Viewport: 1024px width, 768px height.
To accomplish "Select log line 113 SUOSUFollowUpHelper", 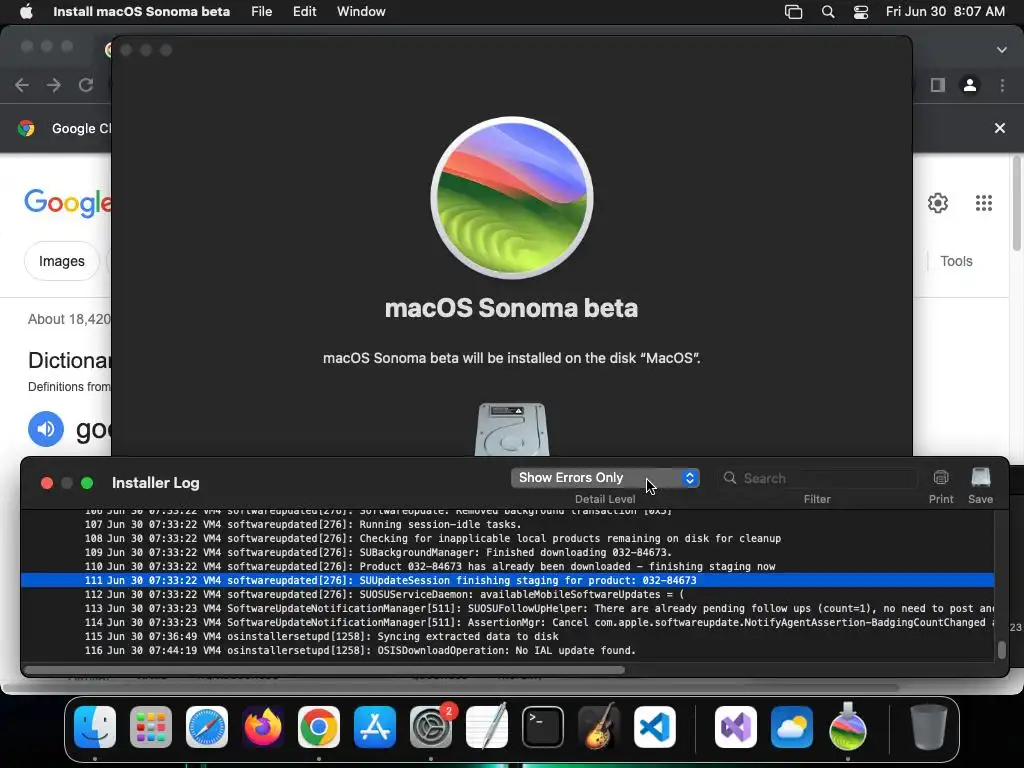I will (x=507, y=609).
